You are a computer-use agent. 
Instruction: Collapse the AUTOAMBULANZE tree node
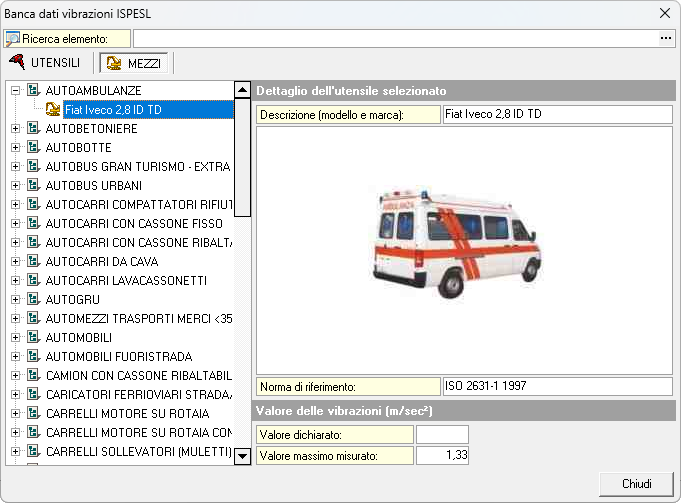point(15,91)
